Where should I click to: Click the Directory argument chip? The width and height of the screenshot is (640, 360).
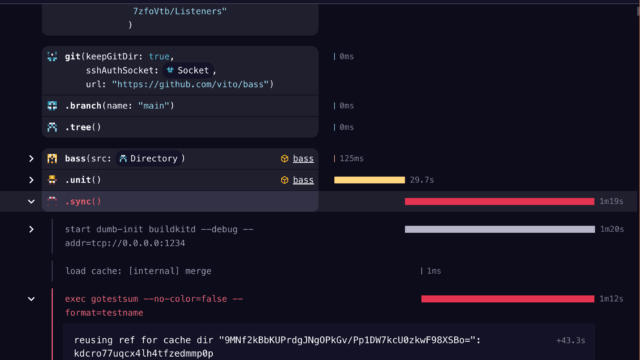[149, 158]
